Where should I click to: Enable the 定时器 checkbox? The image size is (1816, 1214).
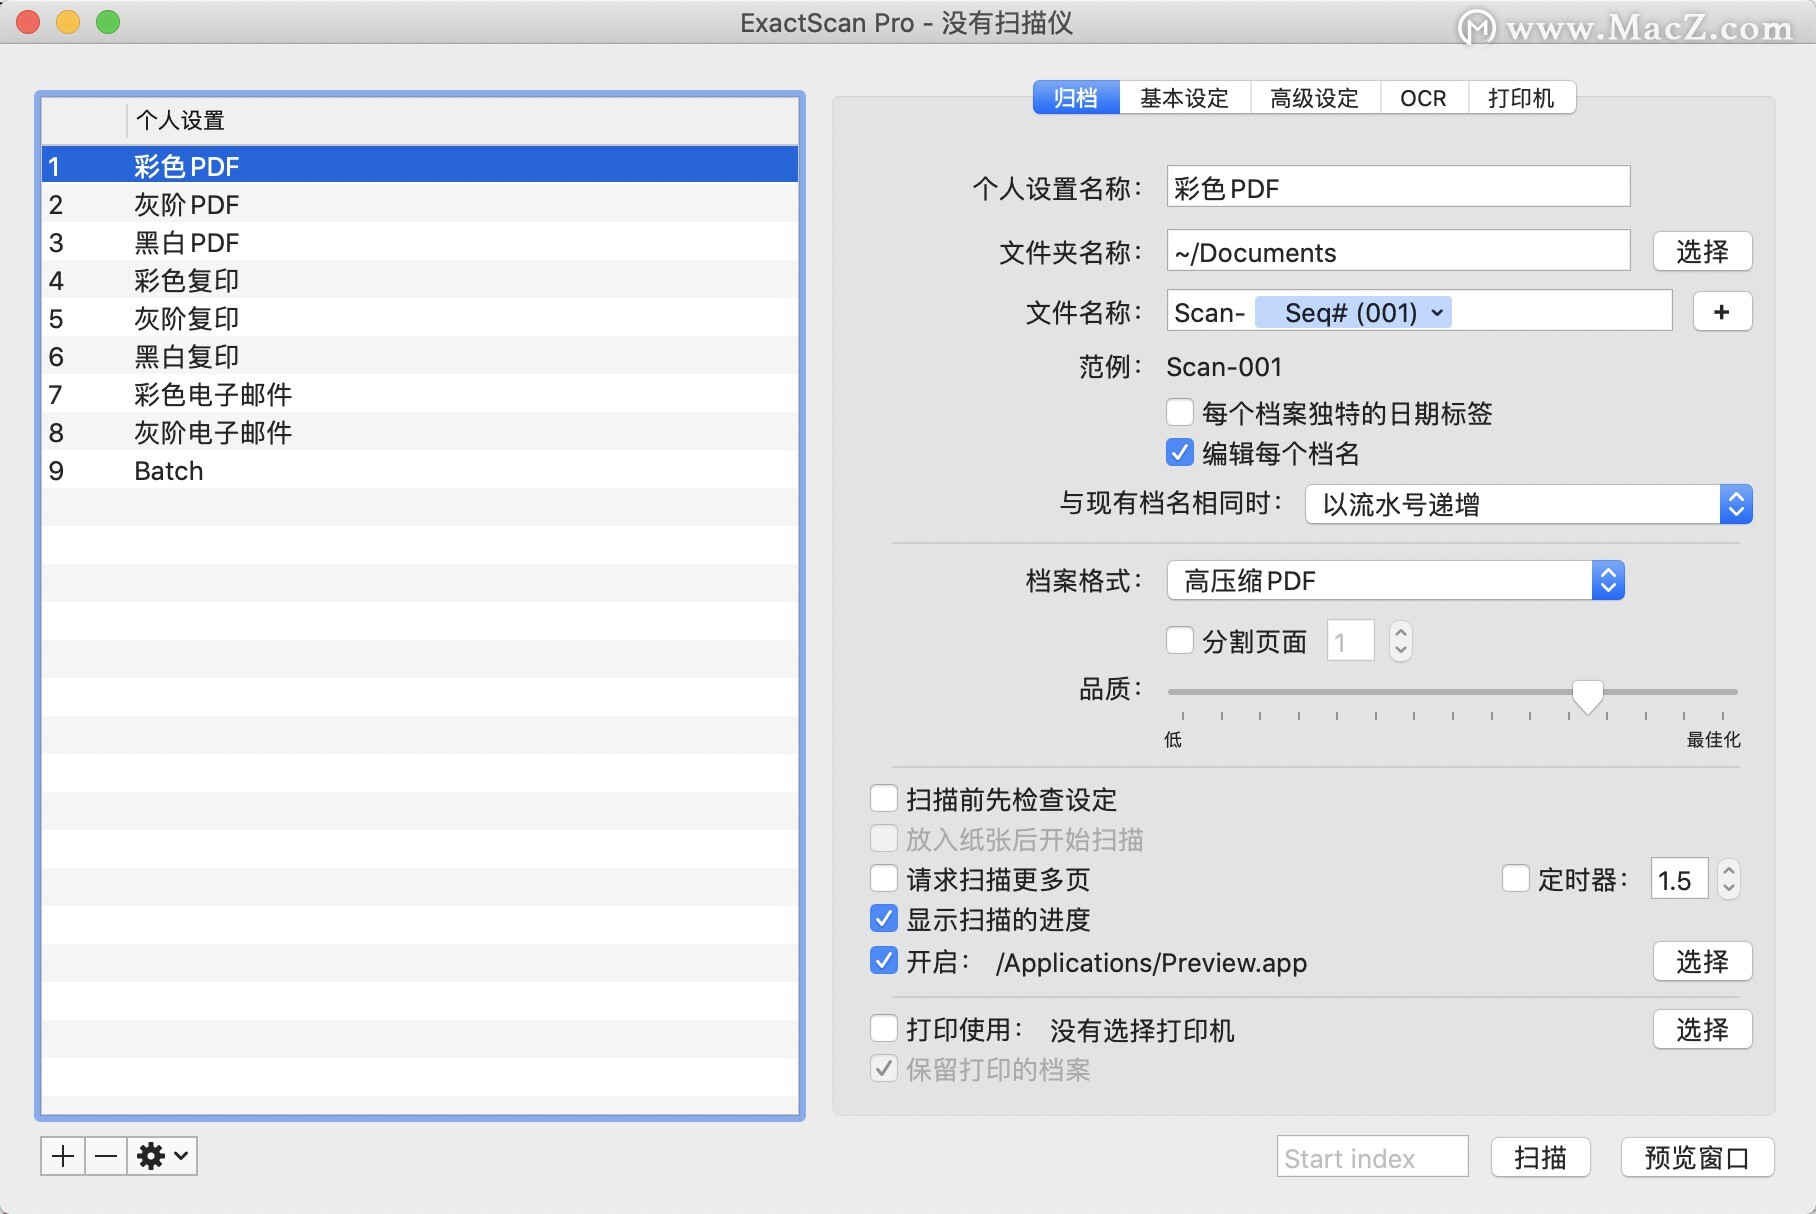[x=1516, y=878]
